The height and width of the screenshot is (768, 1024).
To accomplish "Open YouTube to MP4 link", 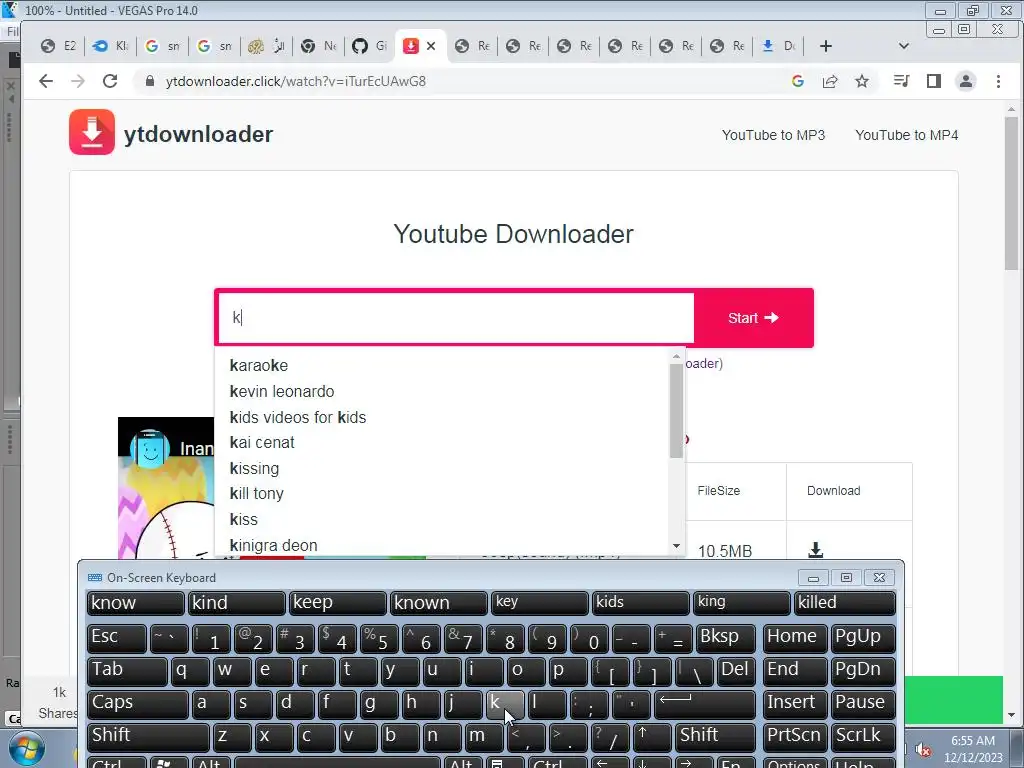I will click(x=906, y=135).
